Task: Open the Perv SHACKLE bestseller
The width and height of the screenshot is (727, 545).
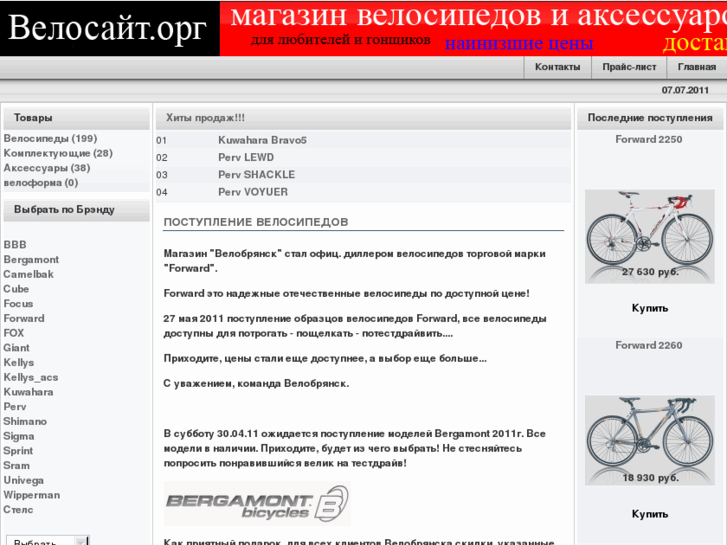Action: point(256,175)
